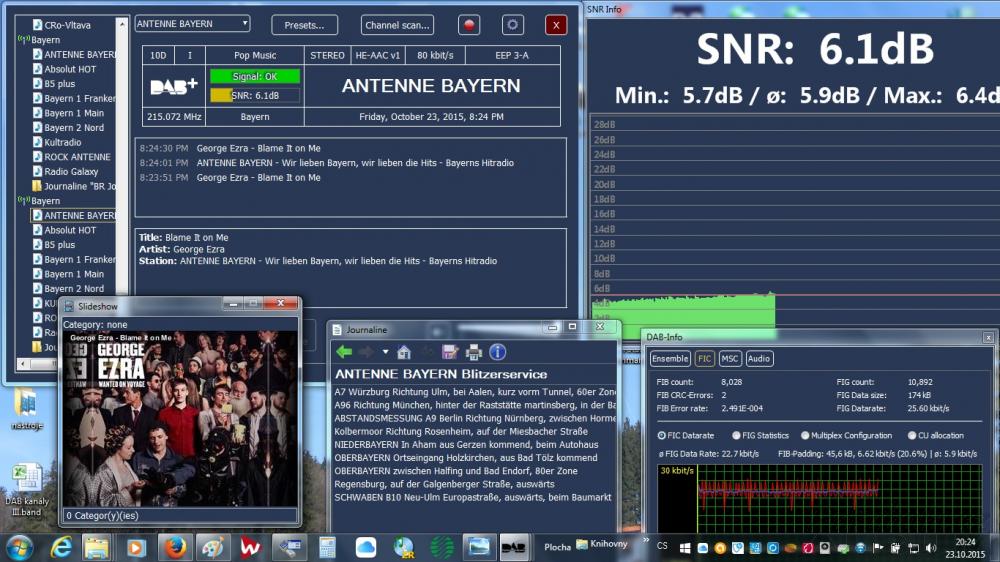Click the station list scroll-up arrow

point(122,24)
